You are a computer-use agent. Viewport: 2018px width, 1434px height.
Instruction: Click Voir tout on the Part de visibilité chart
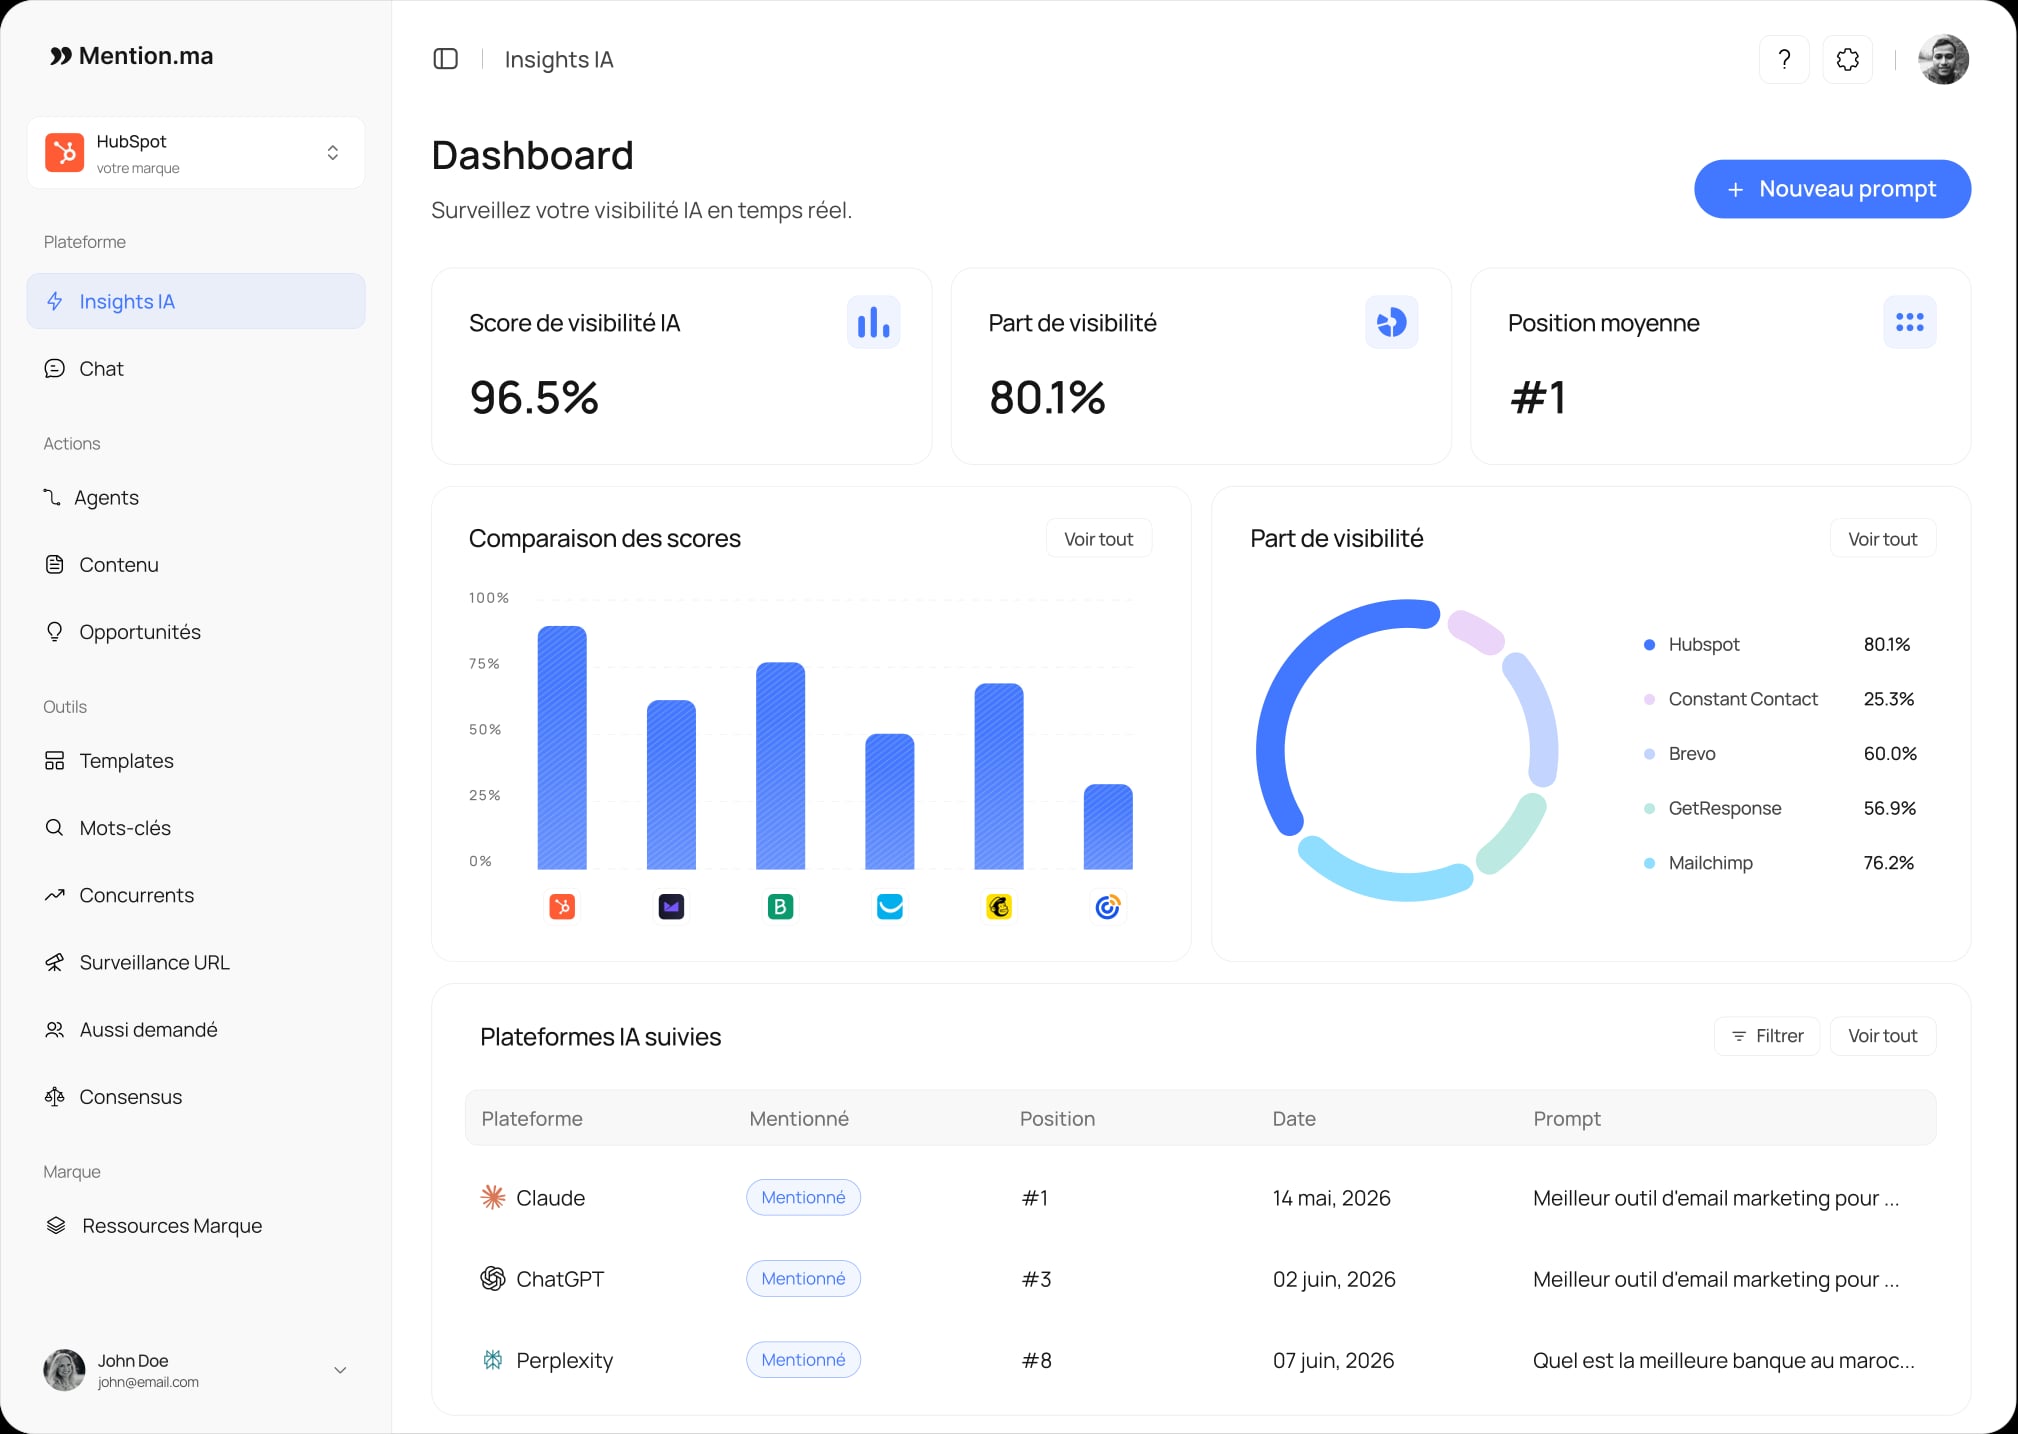click(1882, 538)
